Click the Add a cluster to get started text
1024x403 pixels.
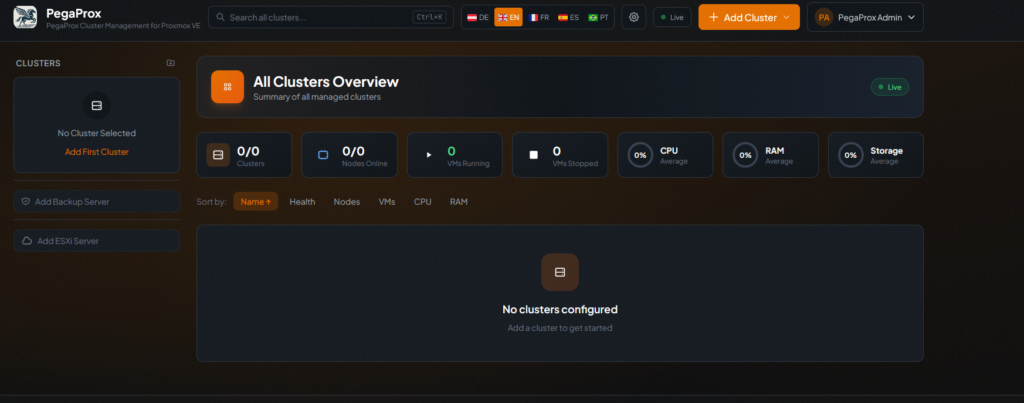tap(560, 328)
